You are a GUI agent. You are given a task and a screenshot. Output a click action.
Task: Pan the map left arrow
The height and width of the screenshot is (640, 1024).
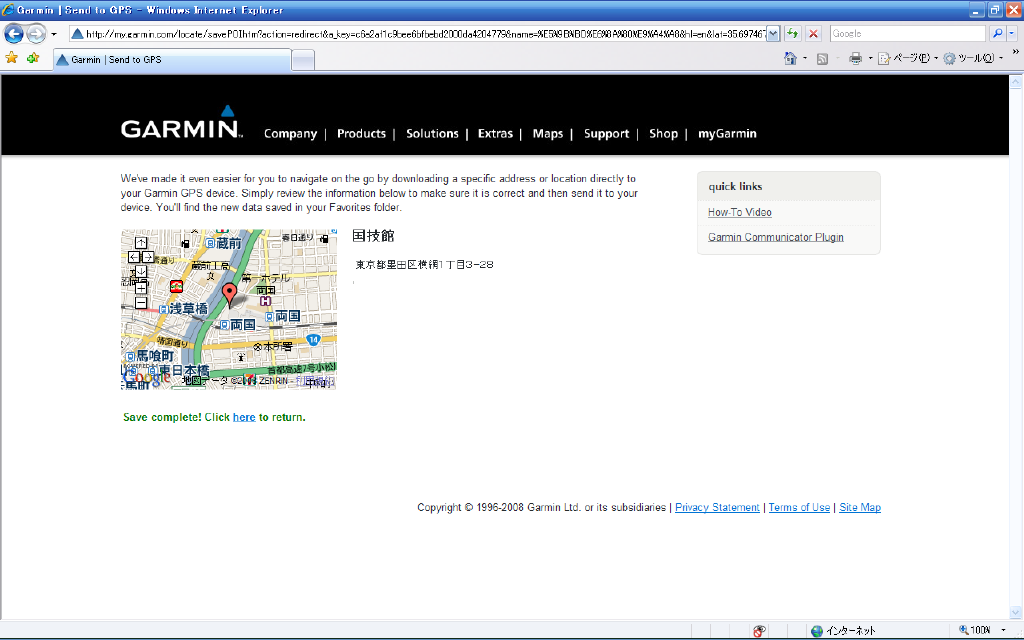[134, 257]
